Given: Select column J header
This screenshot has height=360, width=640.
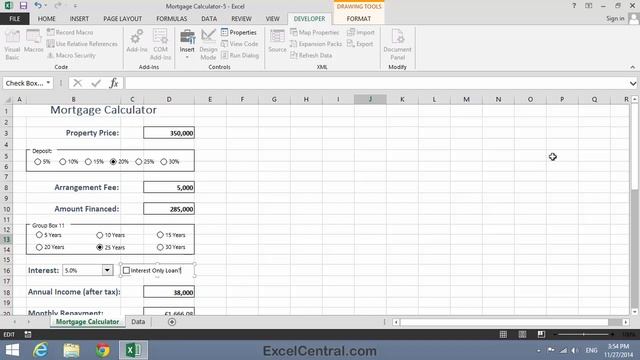Looking at the screenshot, I should 370,99.
